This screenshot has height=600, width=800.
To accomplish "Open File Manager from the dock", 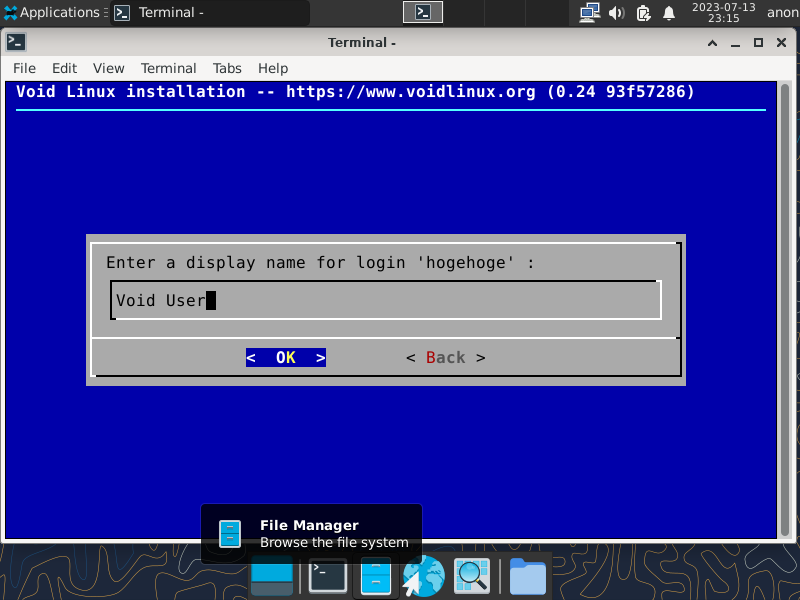I will tap(376, 577).
